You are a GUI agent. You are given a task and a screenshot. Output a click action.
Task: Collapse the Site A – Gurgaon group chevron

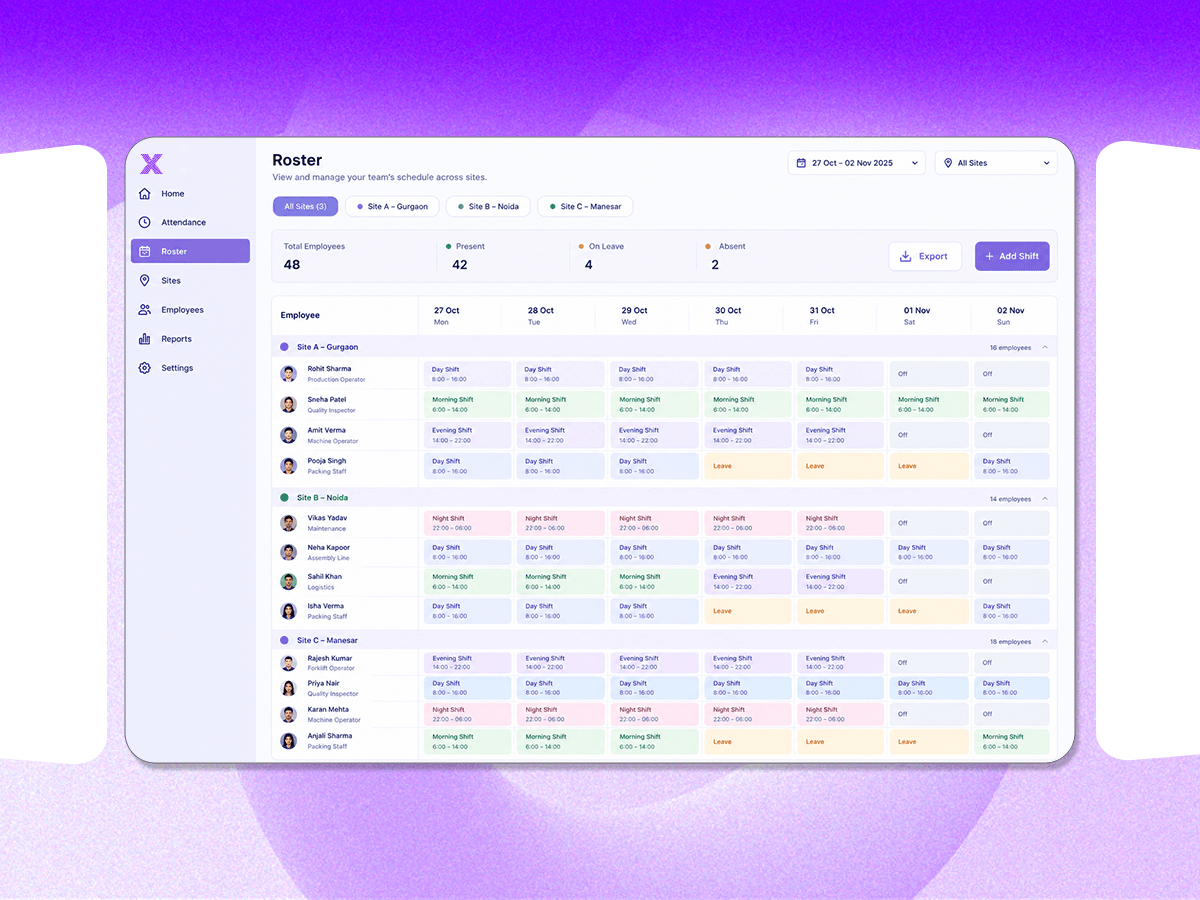(x=1045, y=347)
